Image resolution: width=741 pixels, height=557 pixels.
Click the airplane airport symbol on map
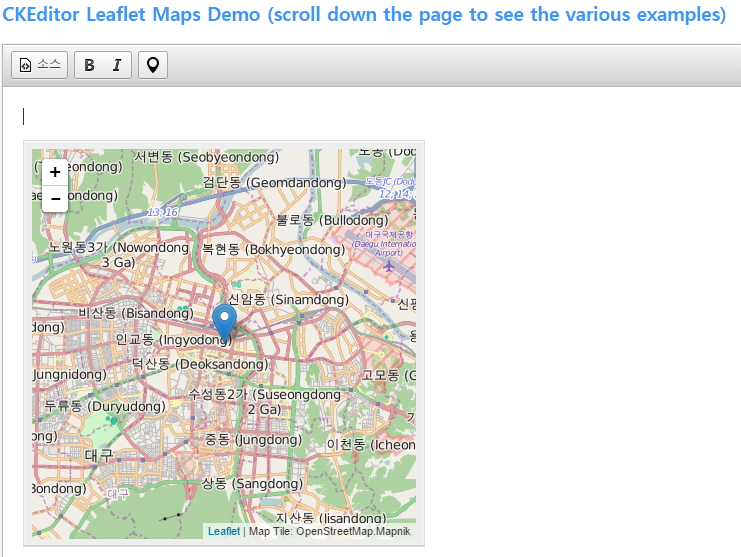pos(389,267)
